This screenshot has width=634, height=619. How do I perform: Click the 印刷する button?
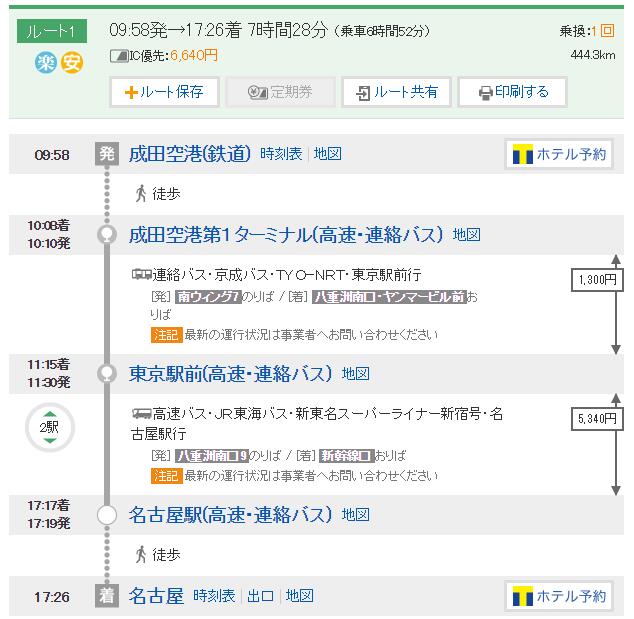(x=513, y=92)
